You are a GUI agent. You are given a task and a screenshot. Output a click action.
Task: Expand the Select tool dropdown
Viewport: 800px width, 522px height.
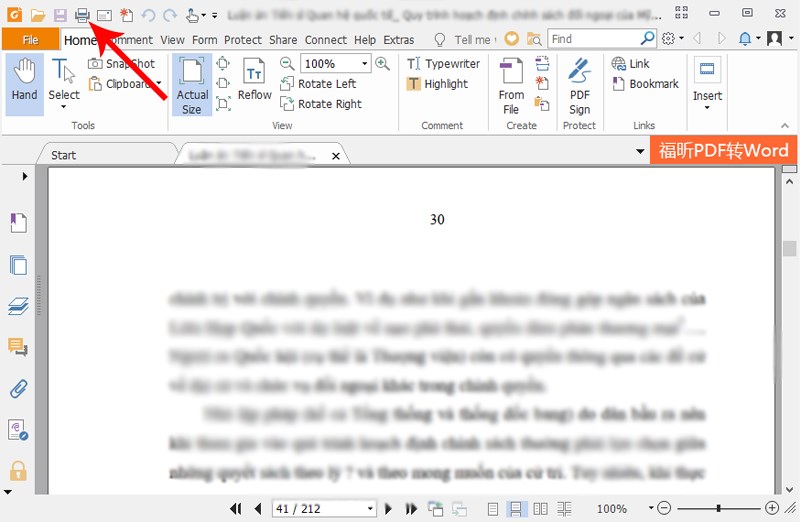(64, 108)
